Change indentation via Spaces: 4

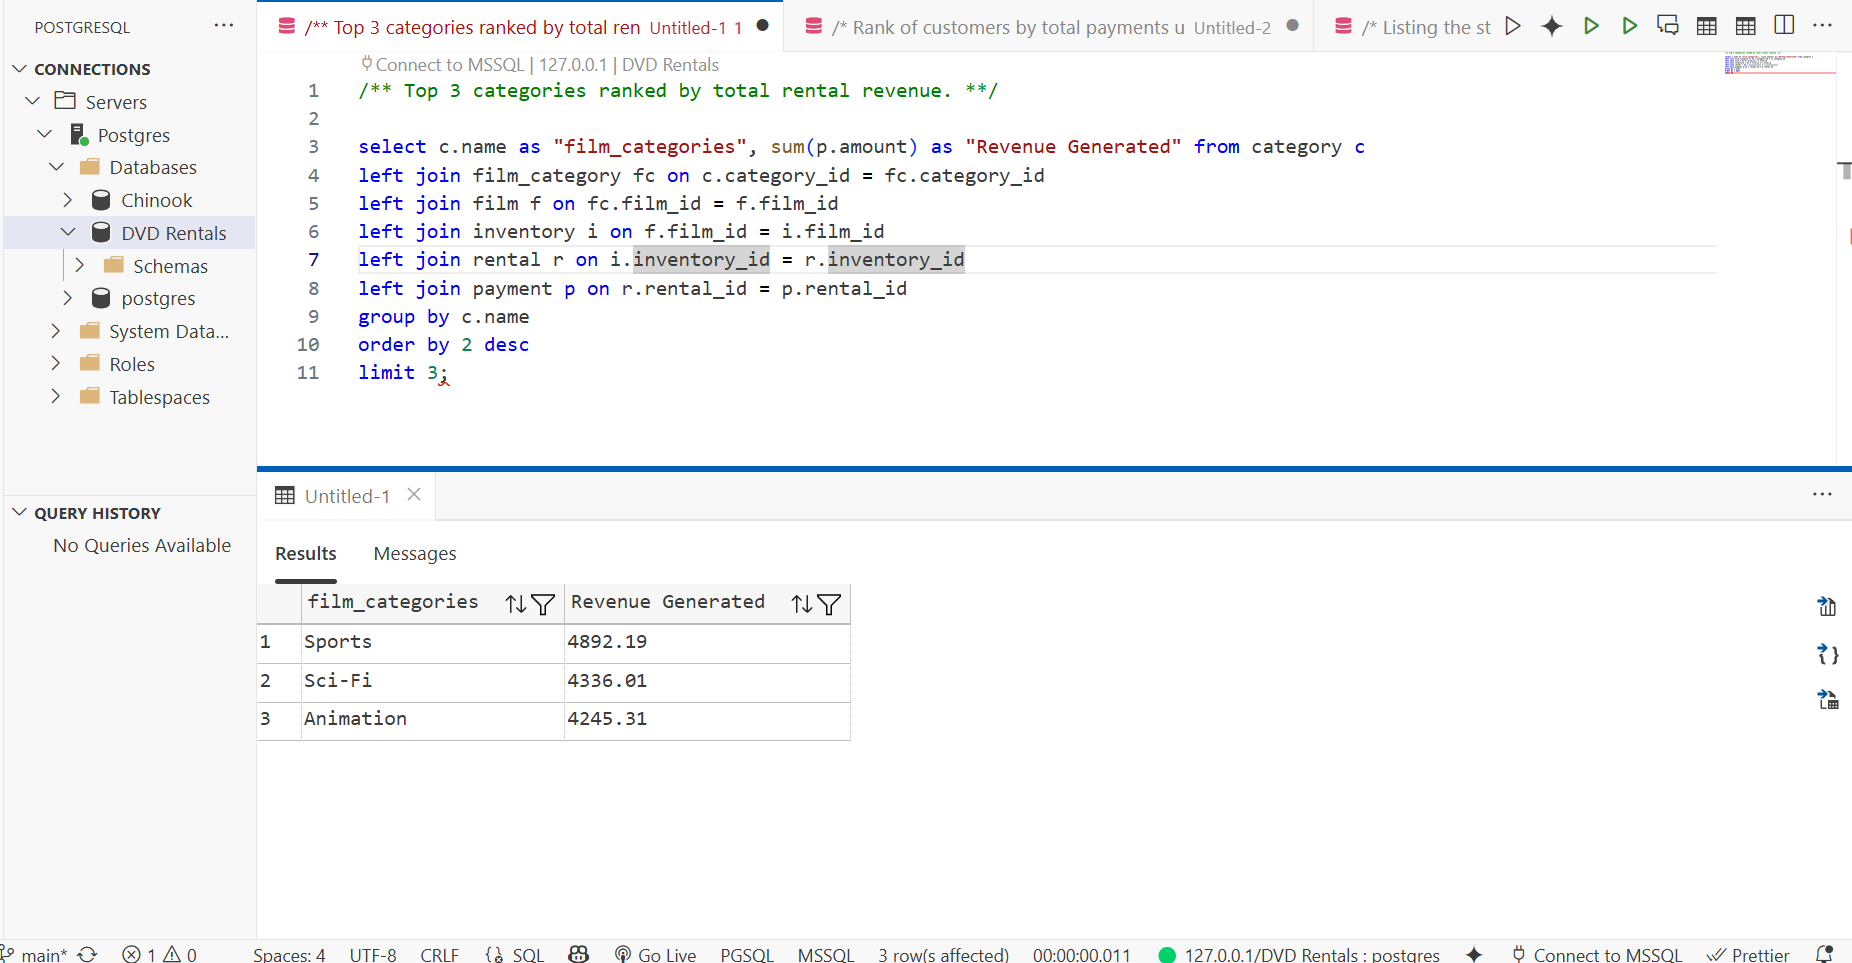289,954
